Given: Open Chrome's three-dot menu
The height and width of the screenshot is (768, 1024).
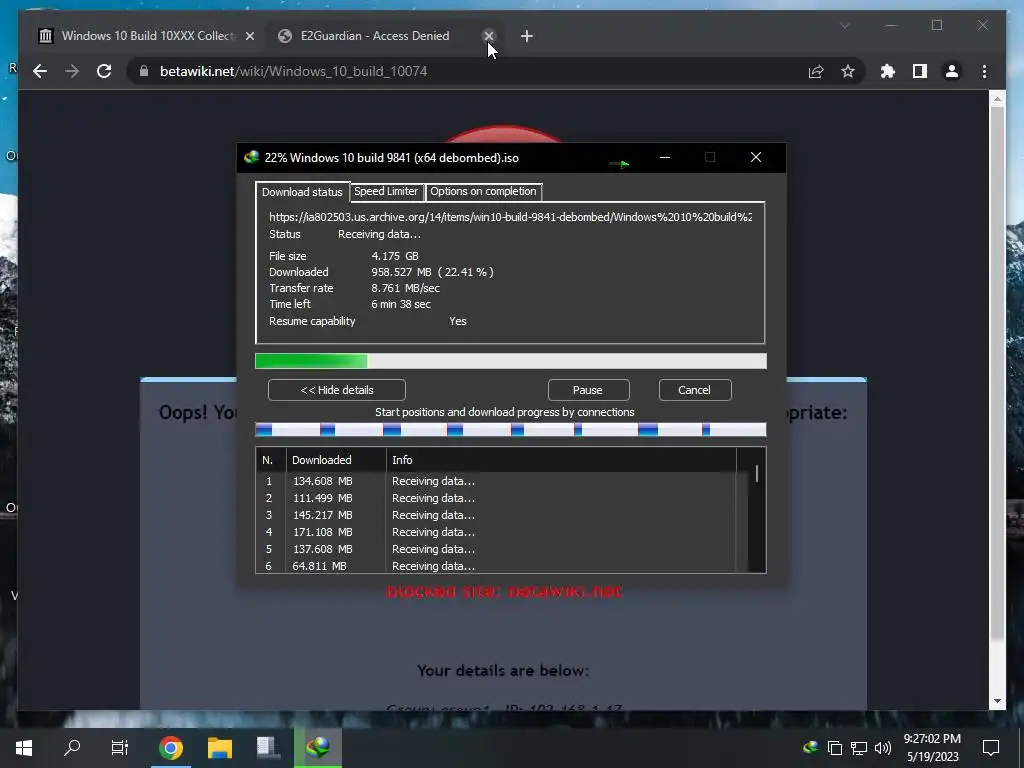Looking at the screenshot, I should tap(984, 71).
